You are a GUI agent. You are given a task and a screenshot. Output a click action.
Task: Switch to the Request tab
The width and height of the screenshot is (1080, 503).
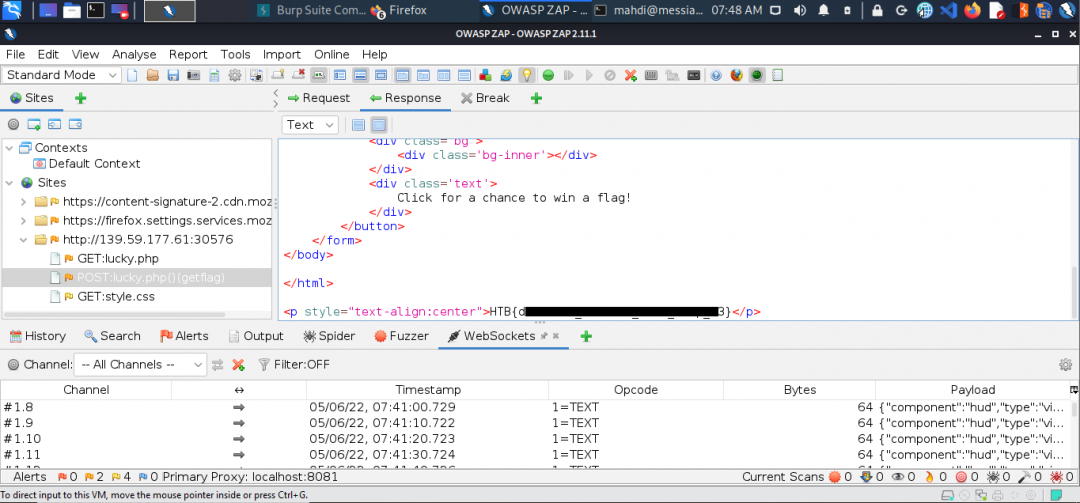tap(319, 98)
